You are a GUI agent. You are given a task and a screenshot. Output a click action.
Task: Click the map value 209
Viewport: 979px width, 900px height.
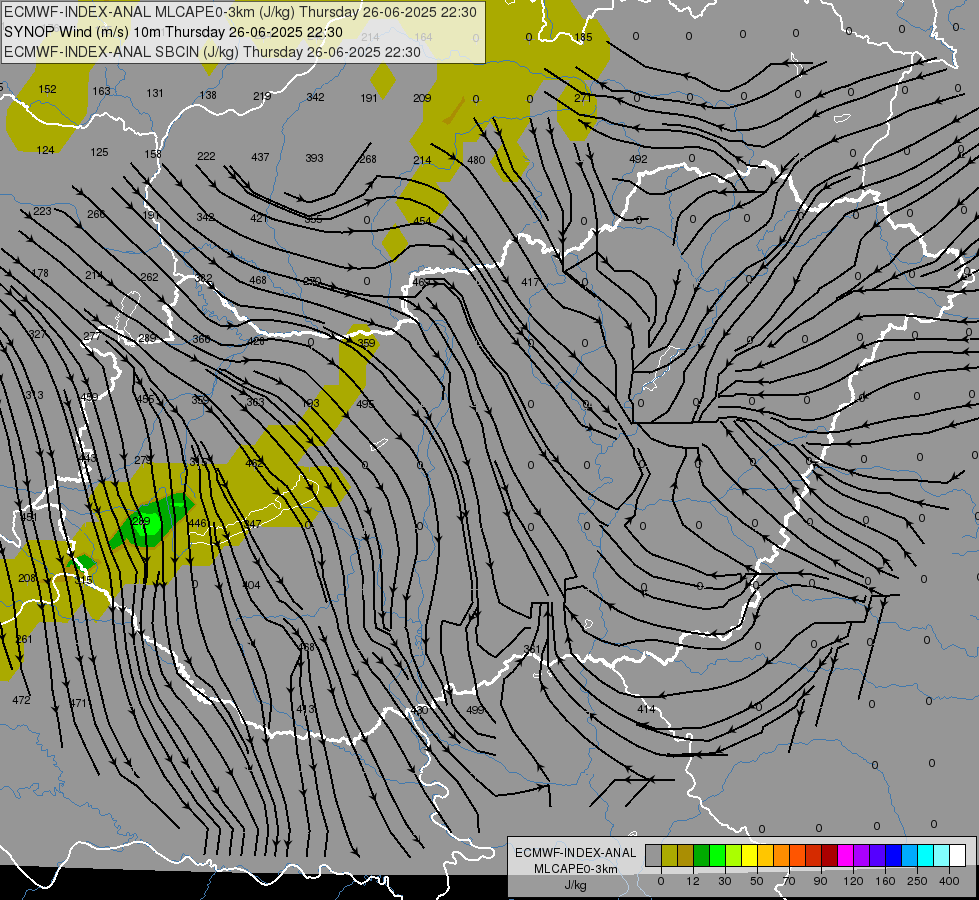click(422, 98)
